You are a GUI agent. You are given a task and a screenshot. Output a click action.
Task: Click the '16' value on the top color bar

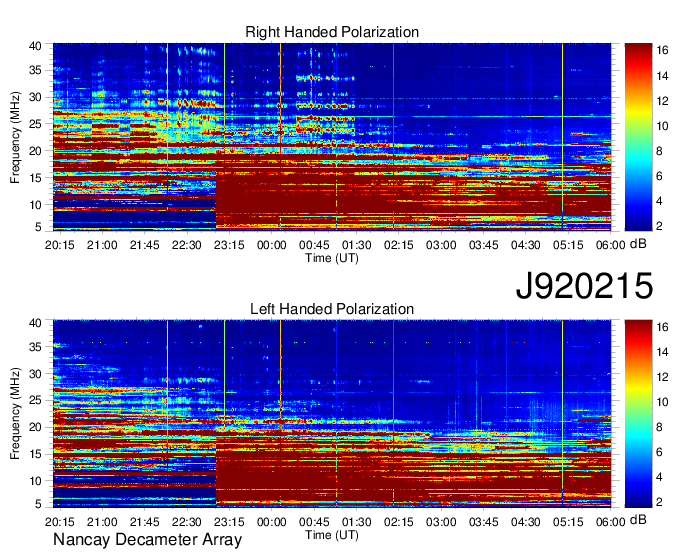[x=662, y=50]
